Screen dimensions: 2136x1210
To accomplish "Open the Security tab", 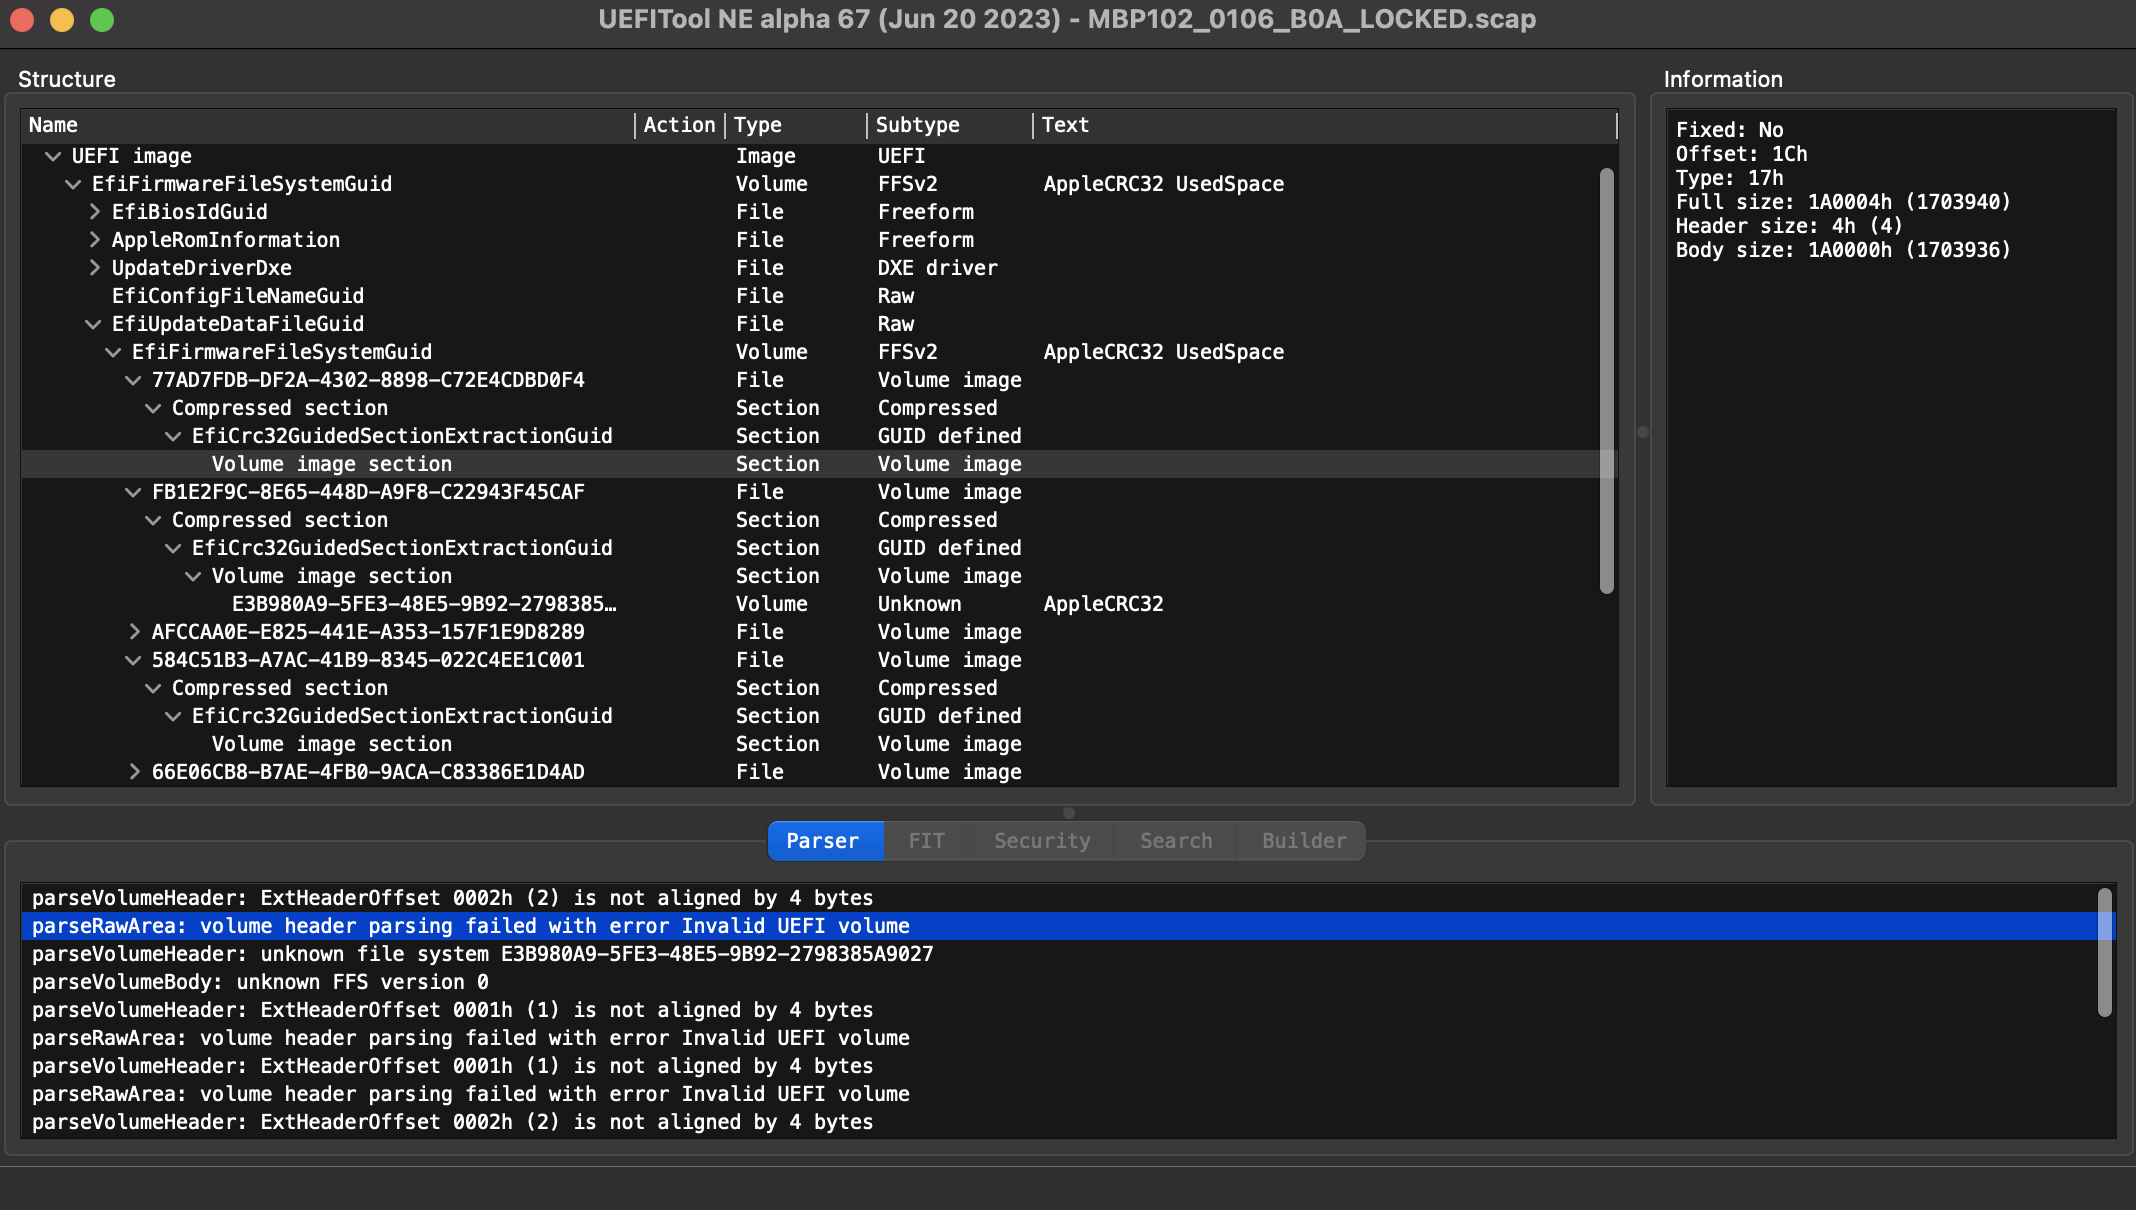I will pos(1041,840).
